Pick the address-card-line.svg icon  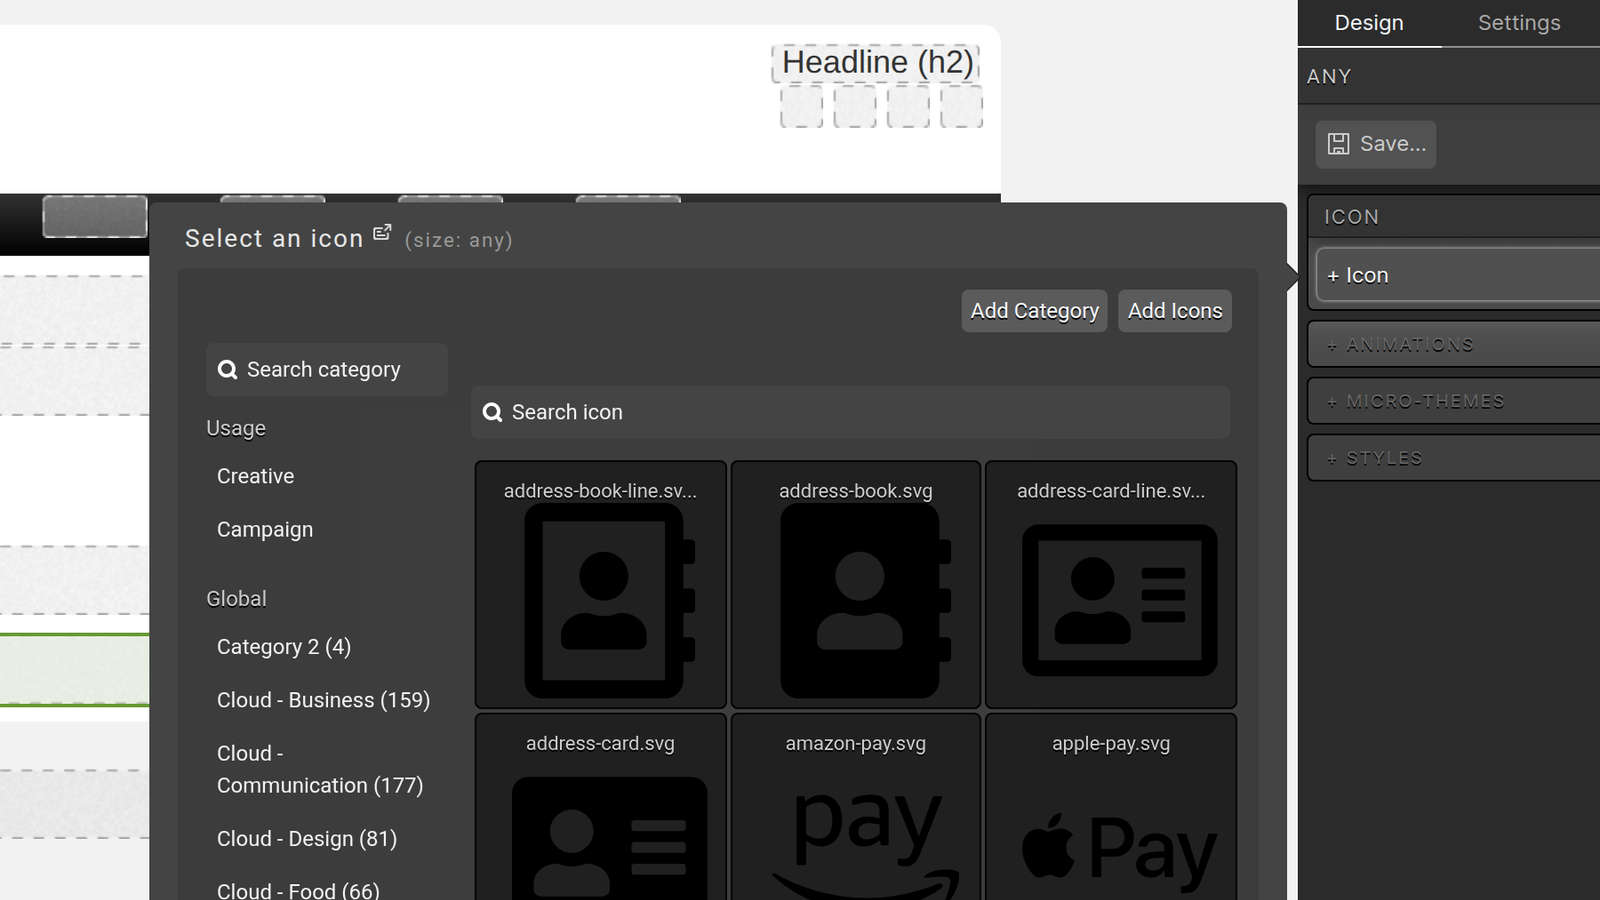pyautogui.click(x=1111, y=585)
